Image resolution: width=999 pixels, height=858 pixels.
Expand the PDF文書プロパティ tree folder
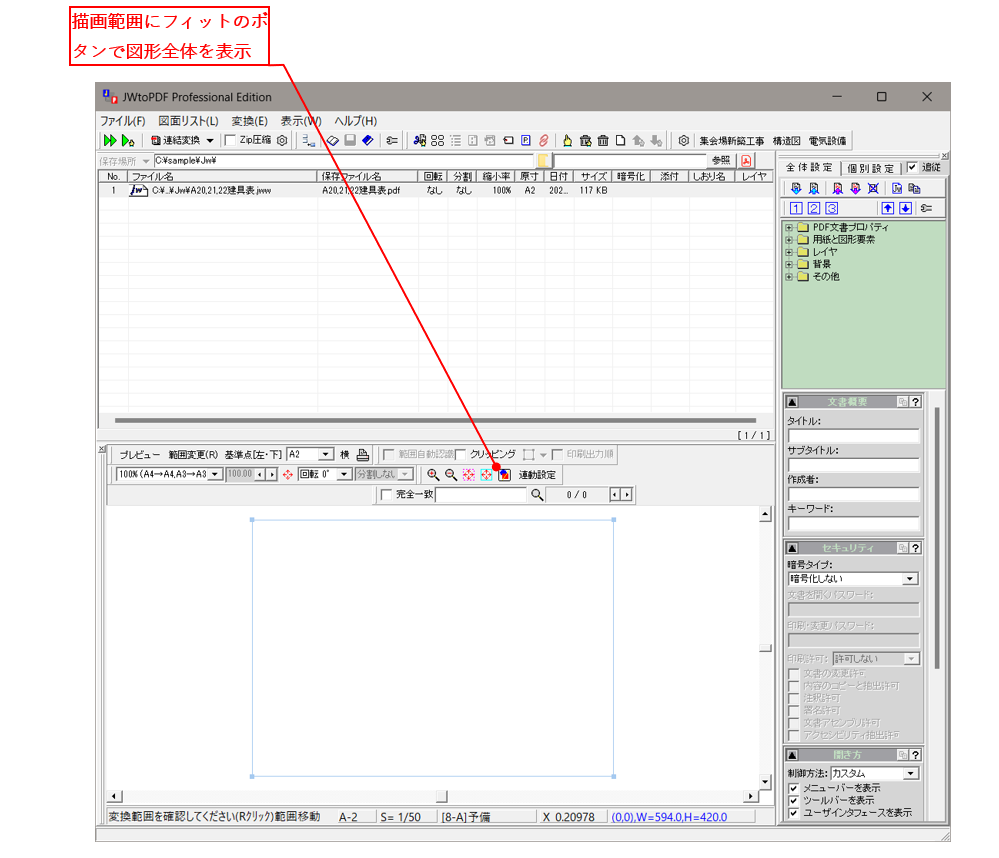[789, 228]
